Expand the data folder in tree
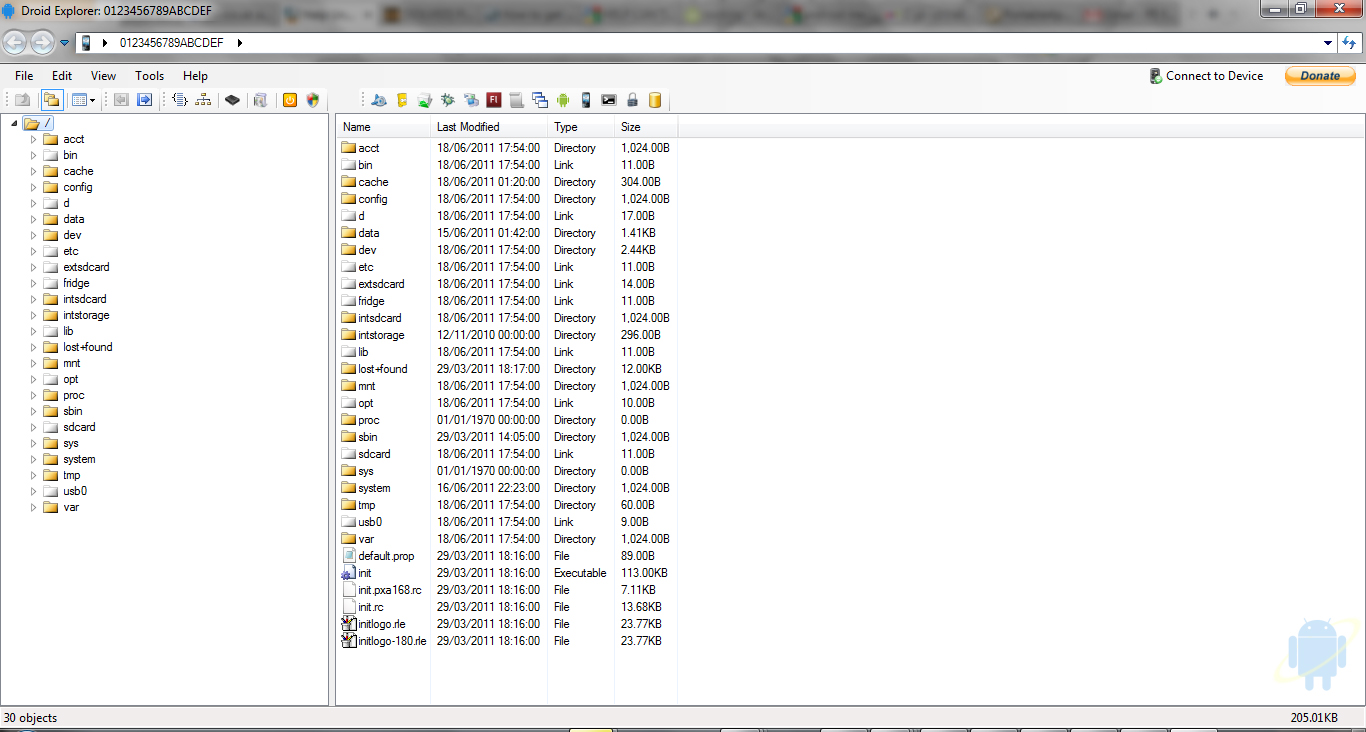The height and width of the screenshot is (732, 1366). coord(33,219)
